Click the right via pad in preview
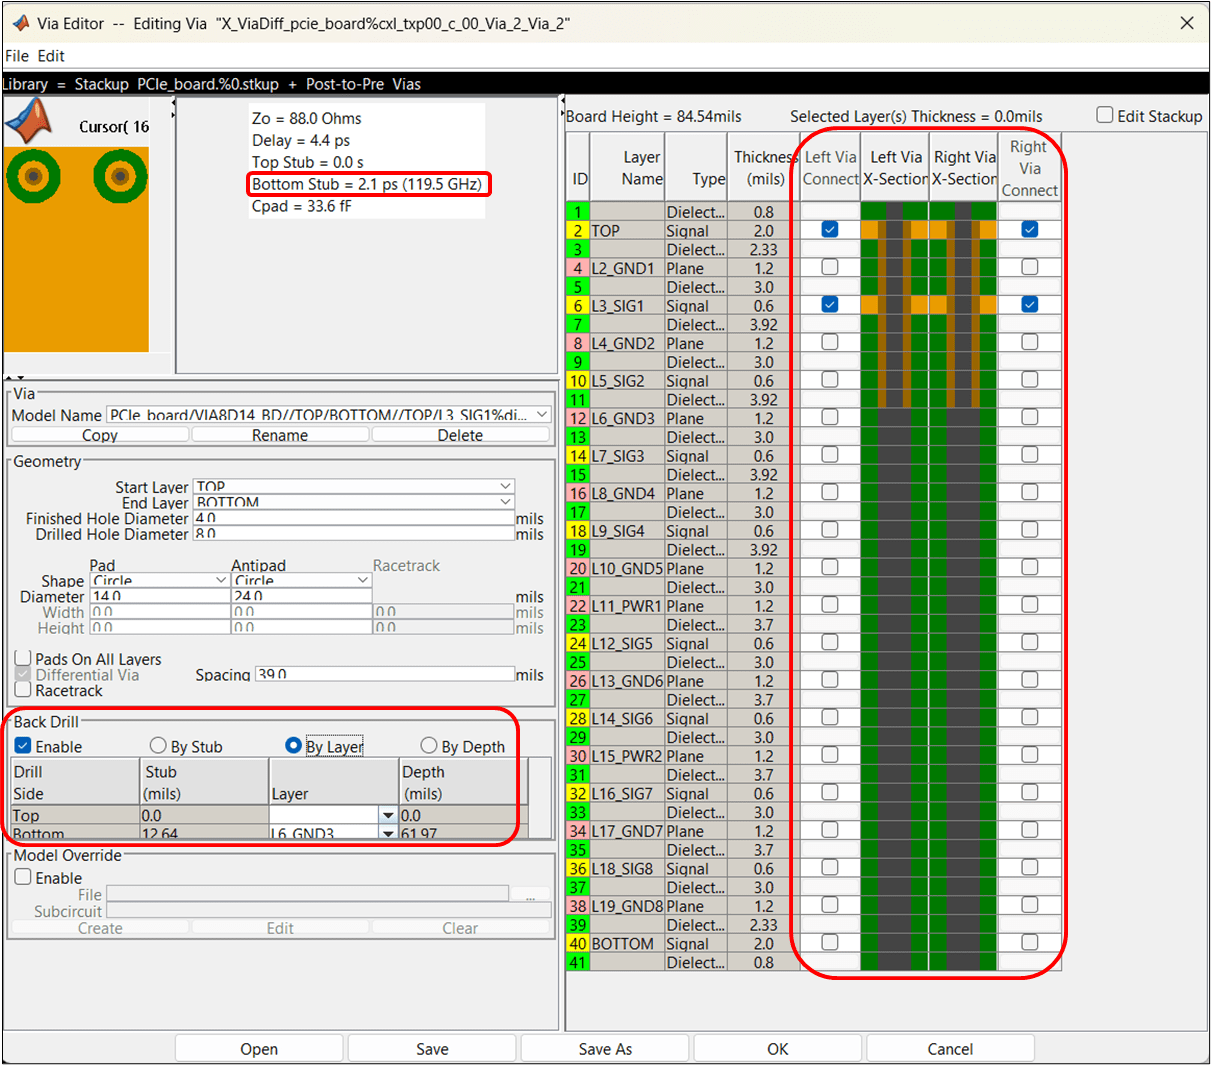The image size is (1211, 1065). 120,177
